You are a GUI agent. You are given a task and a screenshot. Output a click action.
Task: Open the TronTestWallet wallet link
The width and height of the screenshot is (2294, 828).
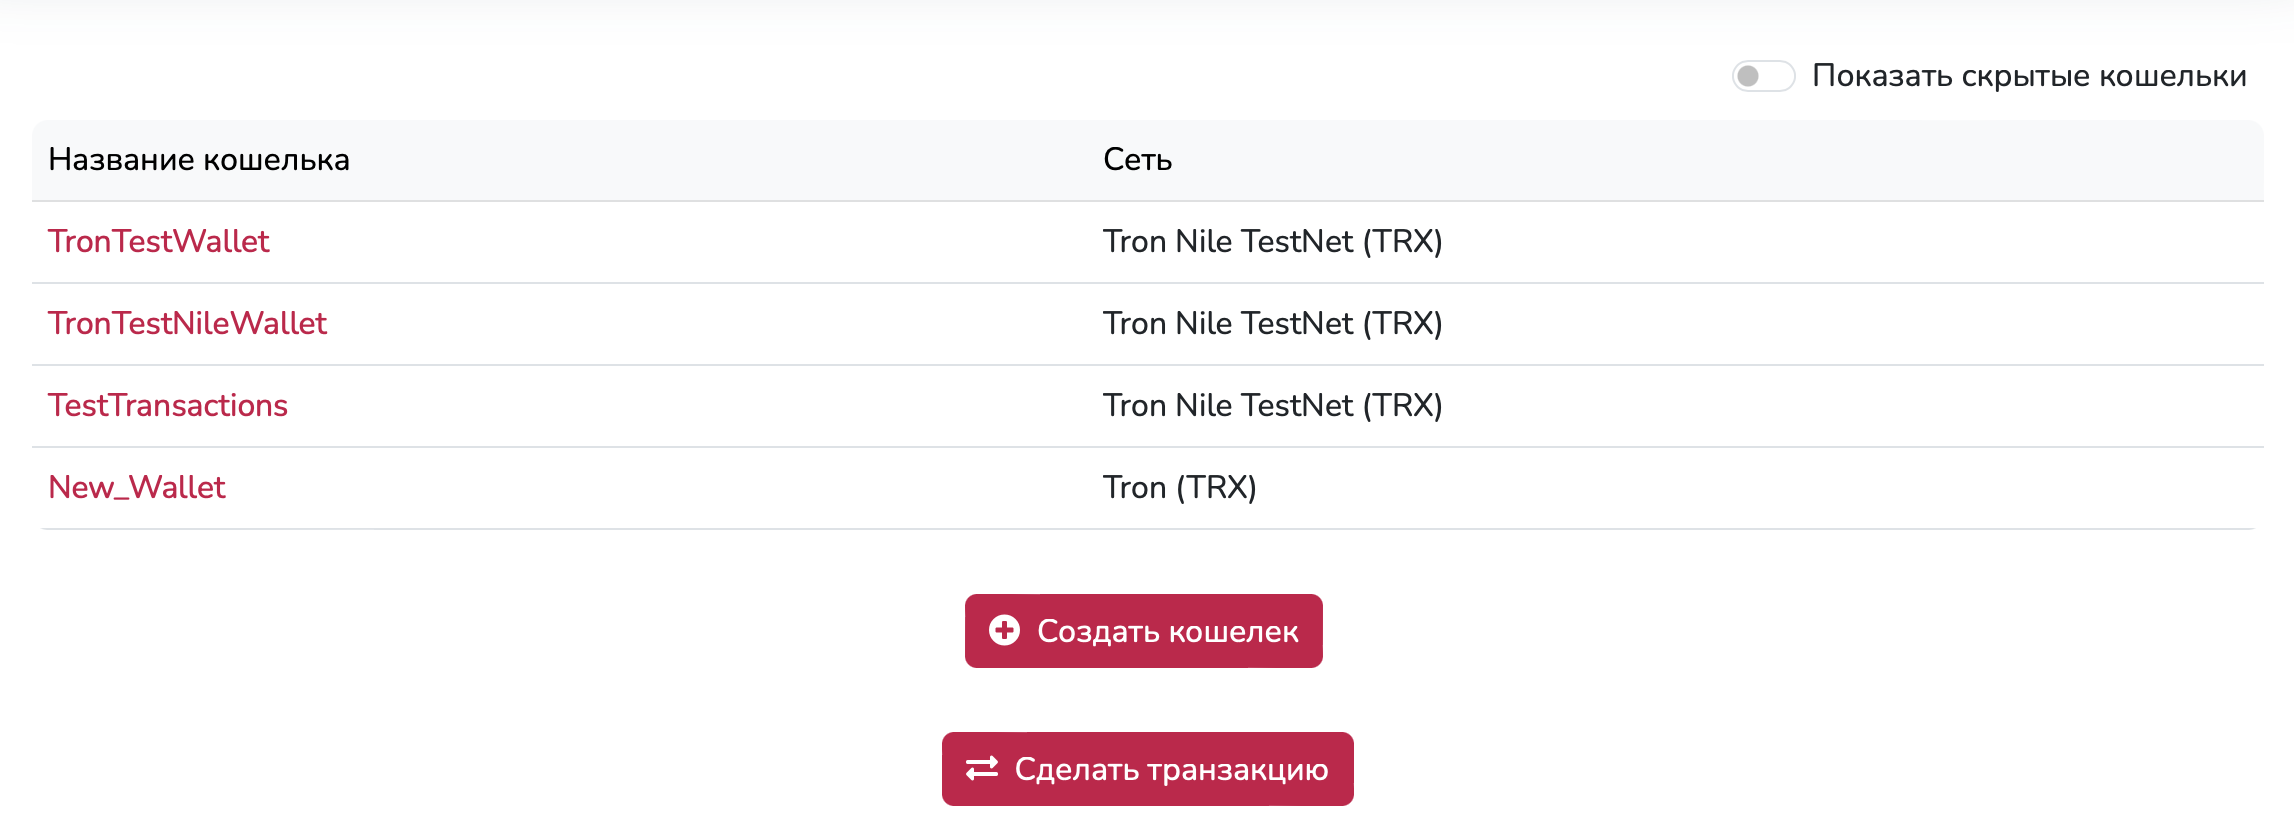tap(159, 241)
